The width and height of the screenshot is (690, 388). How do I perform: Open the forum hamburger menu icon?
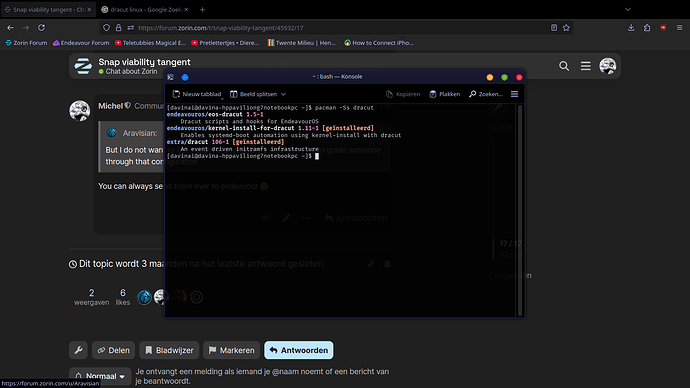(x=585, y=66)
